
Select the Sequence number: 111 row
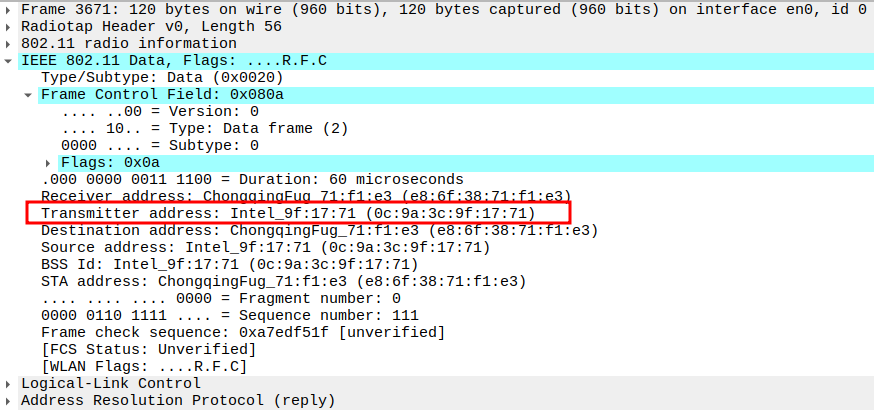[220, 315]
